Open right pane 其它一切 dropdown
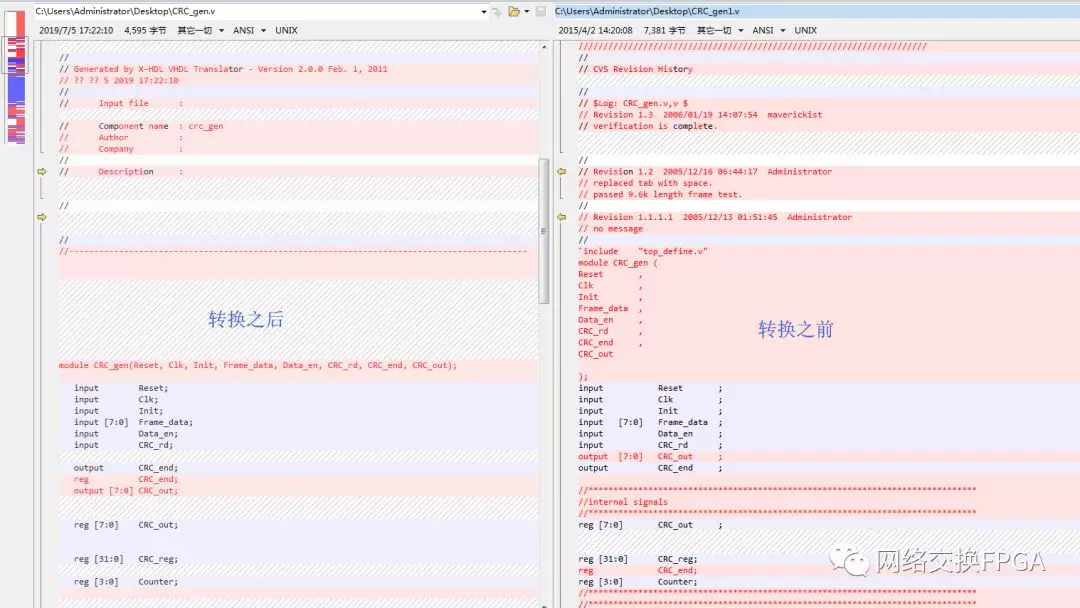This screenshot has height=608, width=1080. pos(720,30)
